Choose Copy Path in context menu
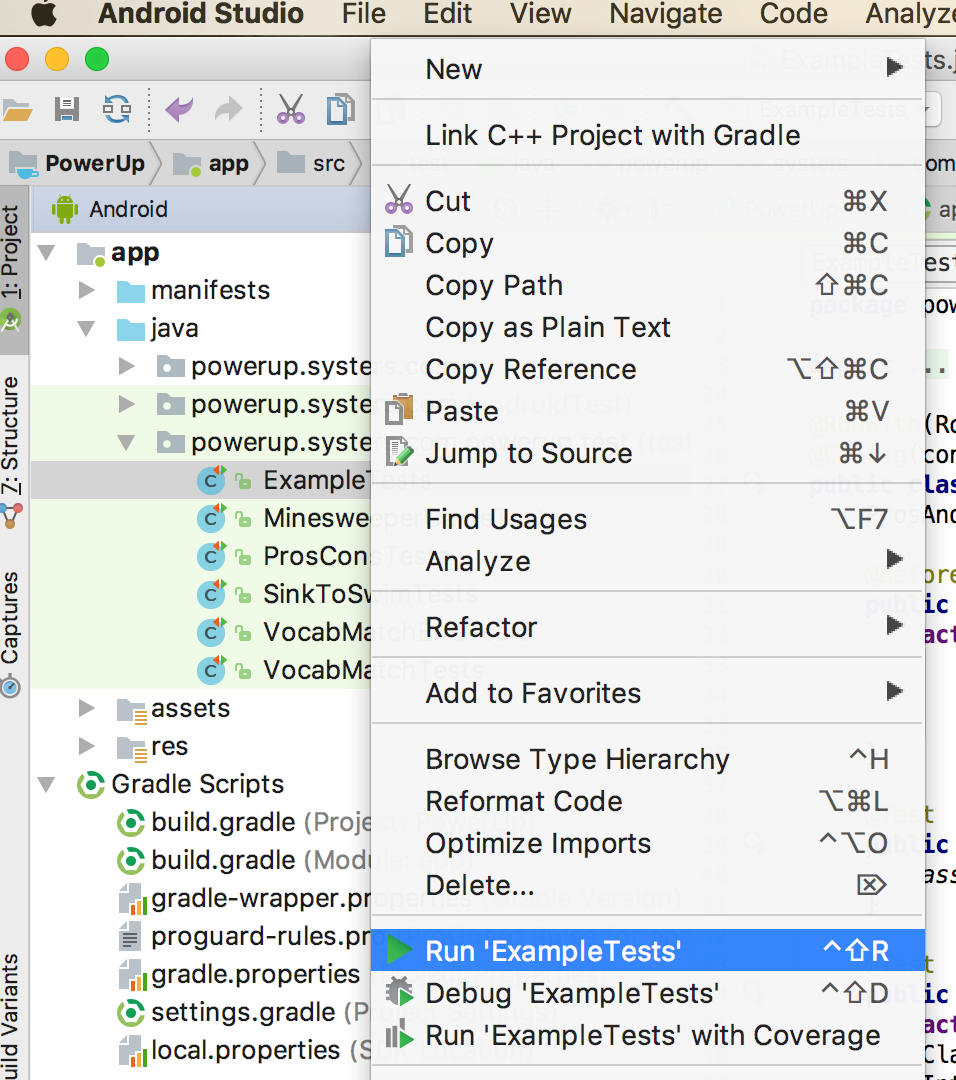 pyautogui.click(x=647, y=285)
